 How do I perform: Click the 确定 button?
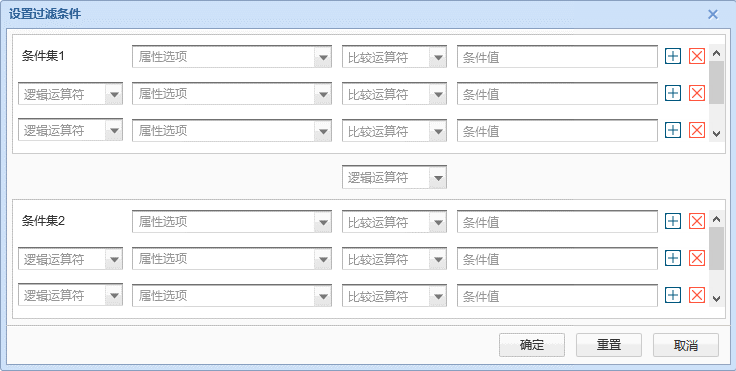point(532,345)
